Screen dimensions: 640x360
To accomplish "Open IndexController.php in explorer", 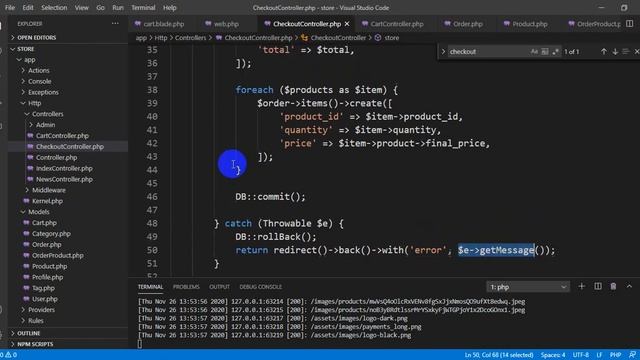I will point(68,168).
